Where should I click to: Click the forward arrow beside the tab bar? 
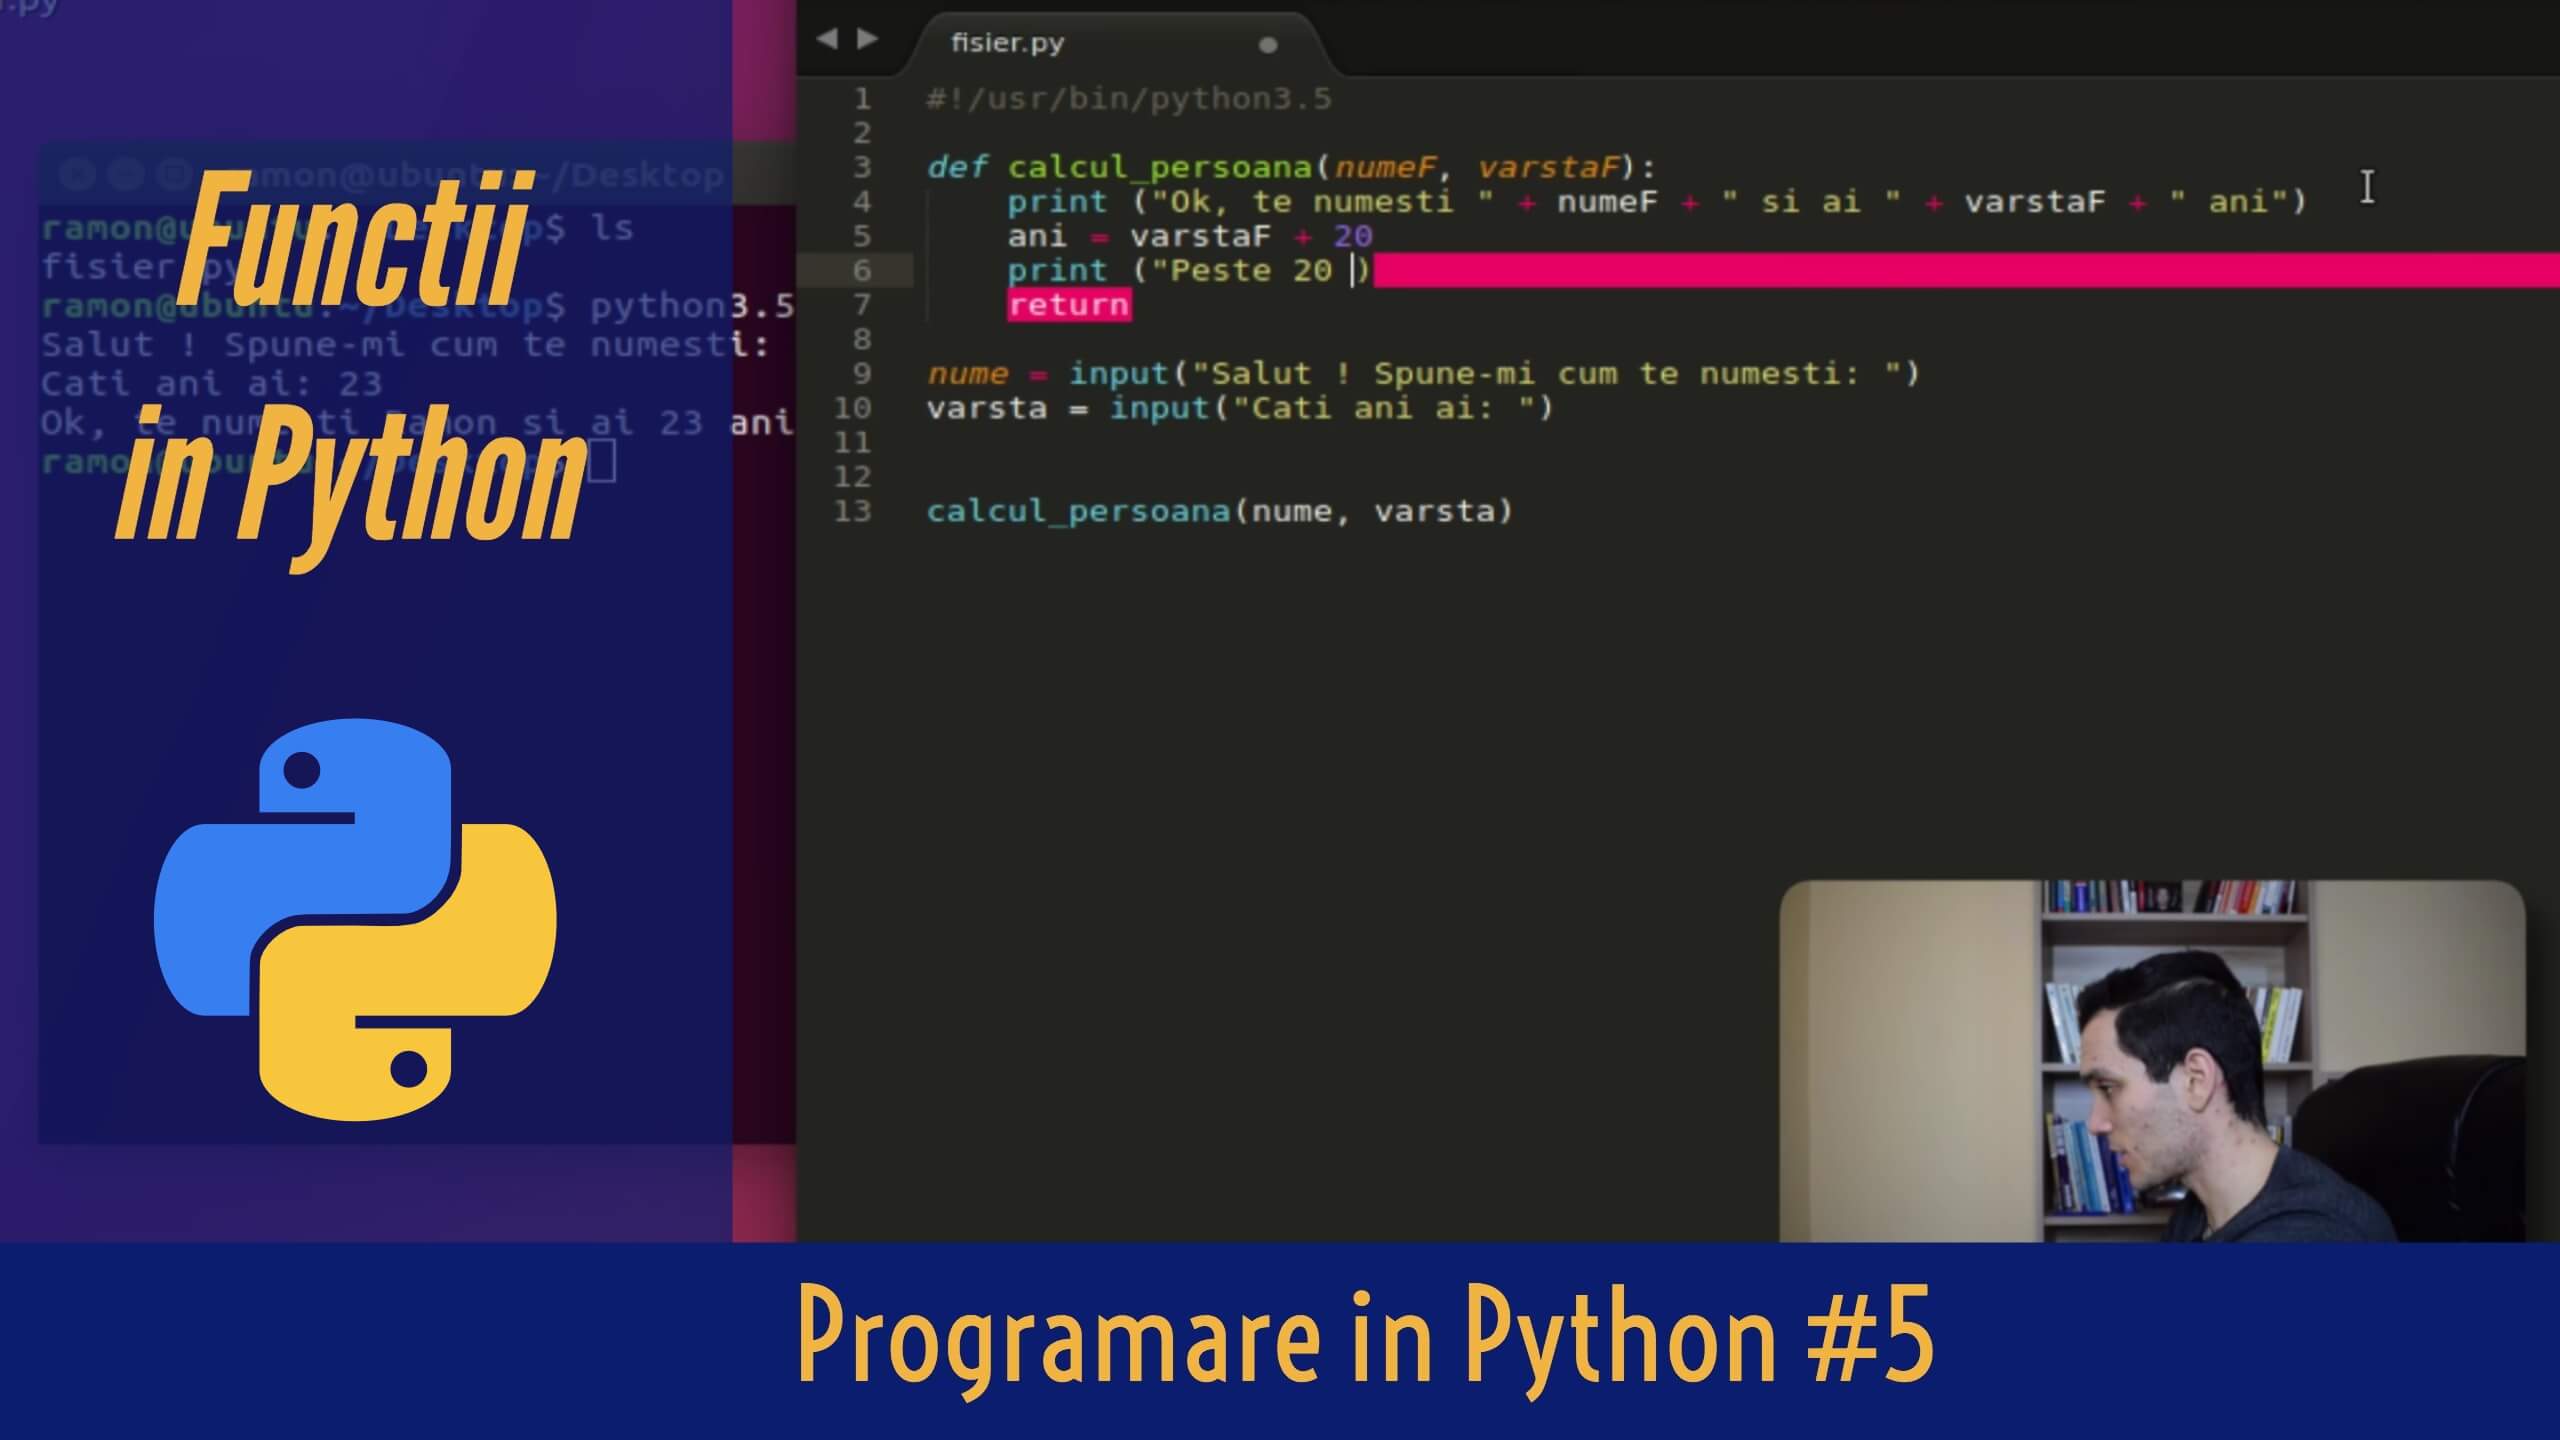tap(868, 39)
